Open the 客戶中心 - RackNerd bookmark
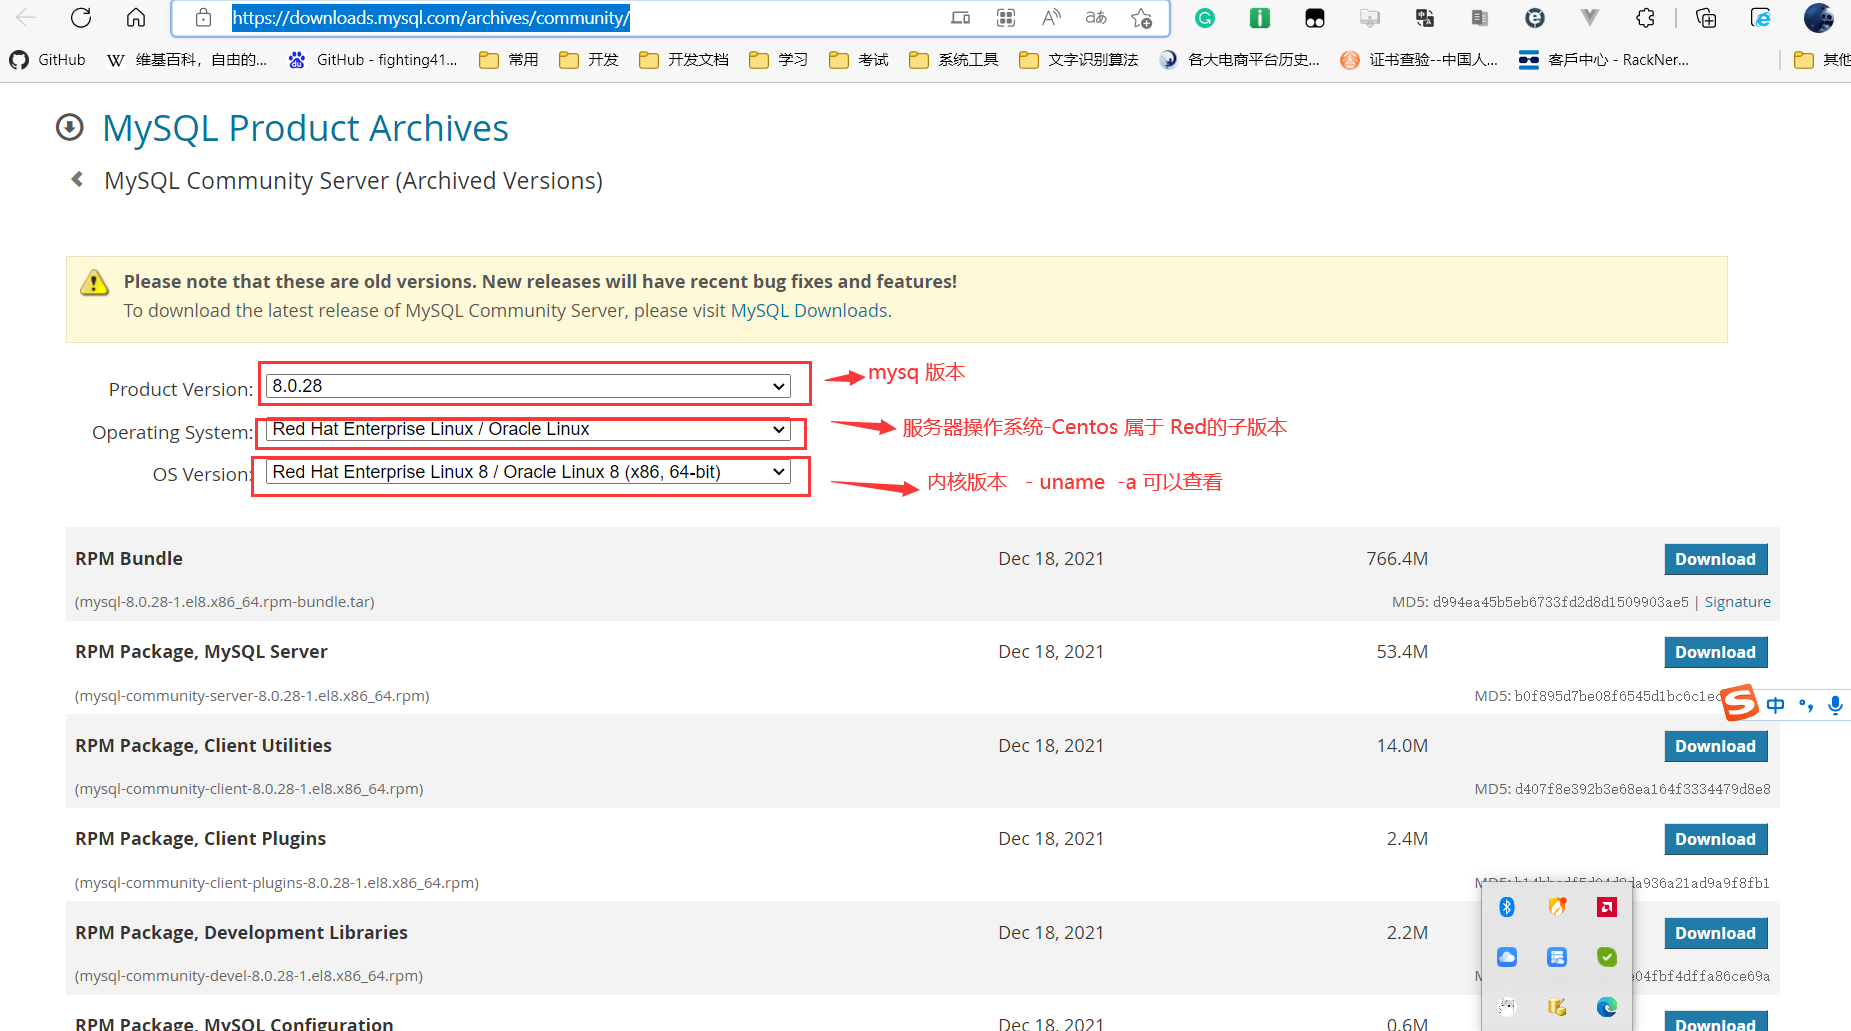 pyautogui.click(x=1604, y=60)
